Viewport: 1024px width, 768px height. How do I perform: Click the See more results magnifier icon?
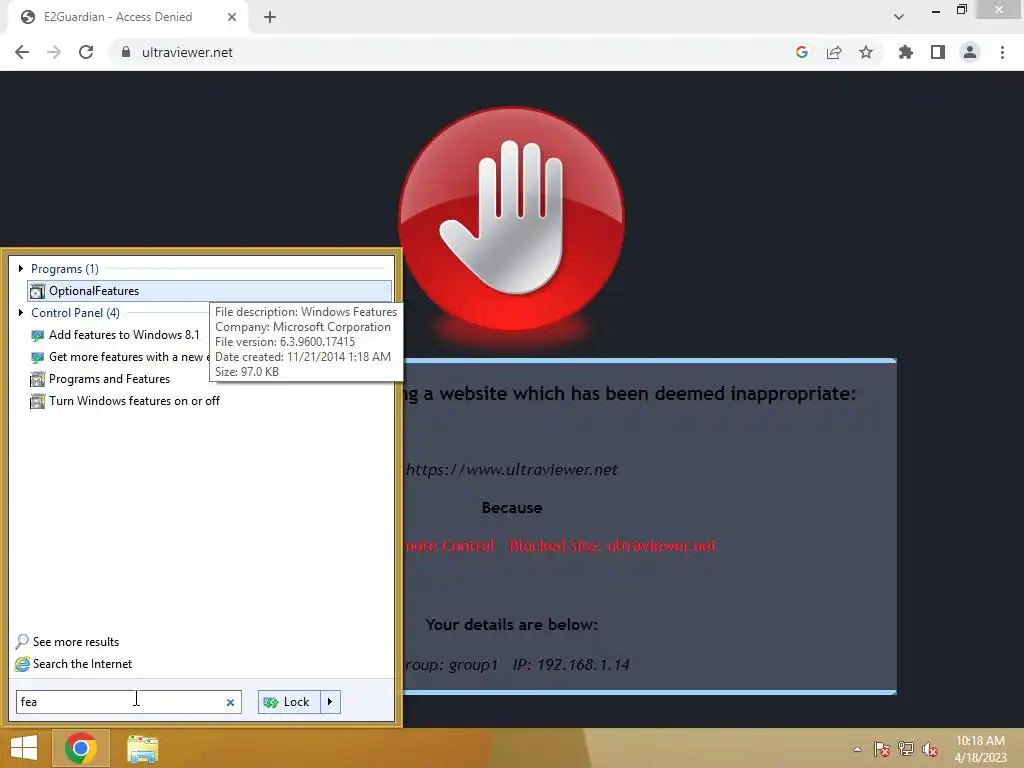coord(22,642)
